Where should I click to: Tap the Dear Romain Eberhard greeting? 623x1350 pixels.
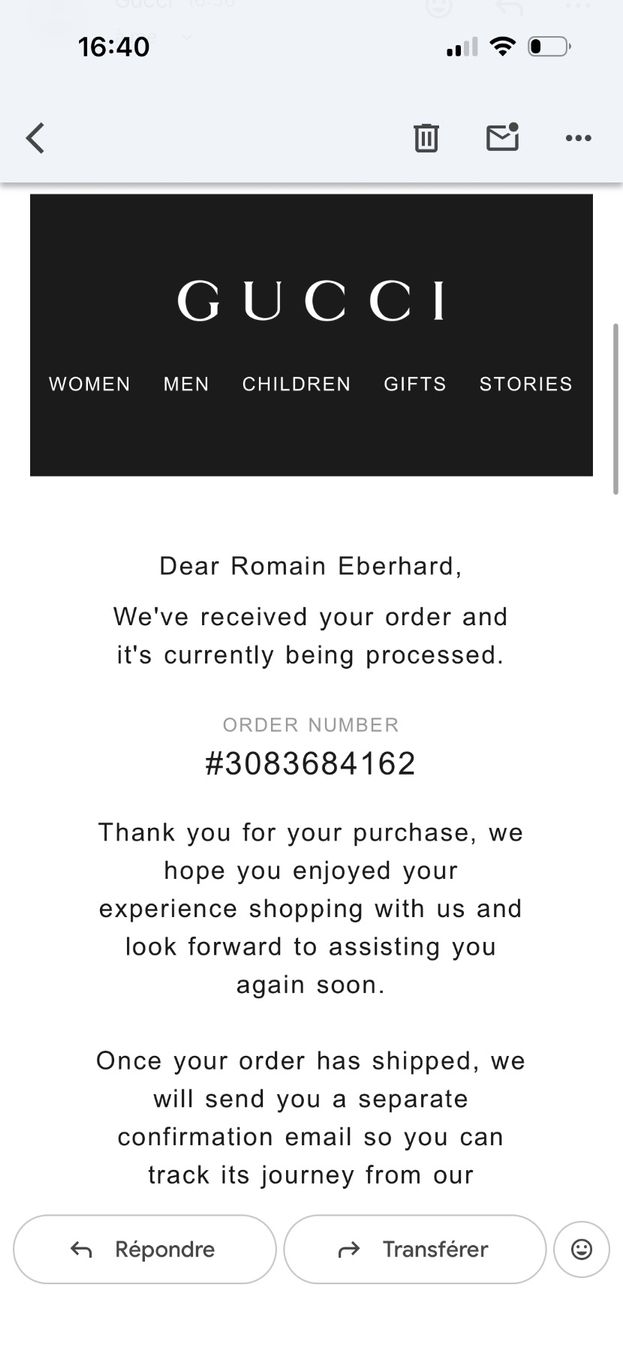point(311,566)
